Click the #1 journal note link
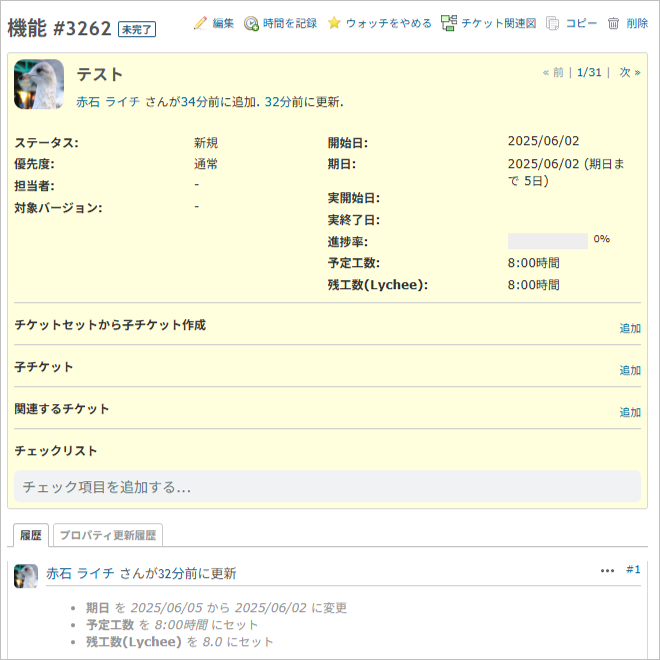Screen dimensions: 660x660 coord(633,570)
